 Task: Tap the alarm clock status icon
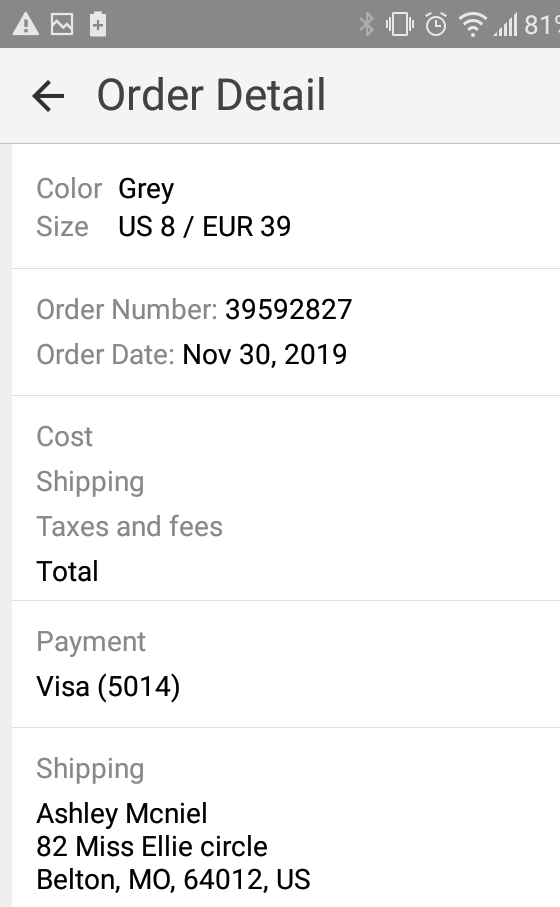point(436,24)
